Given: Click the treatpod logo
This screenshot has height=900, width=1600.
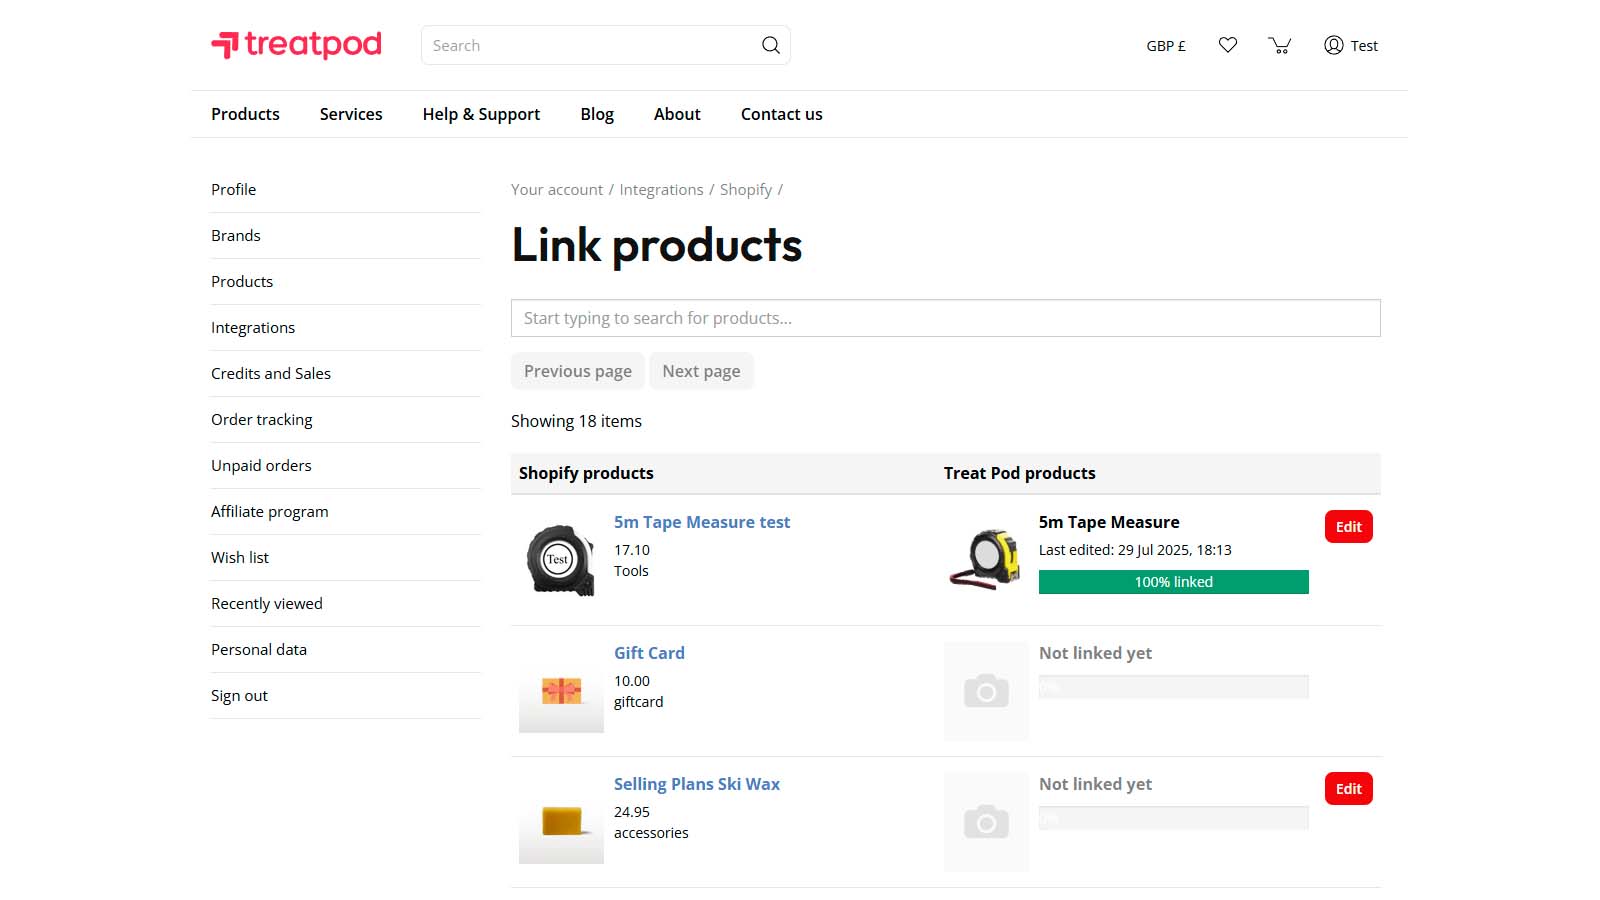Looking at the screenshot, I should (296, 45).
